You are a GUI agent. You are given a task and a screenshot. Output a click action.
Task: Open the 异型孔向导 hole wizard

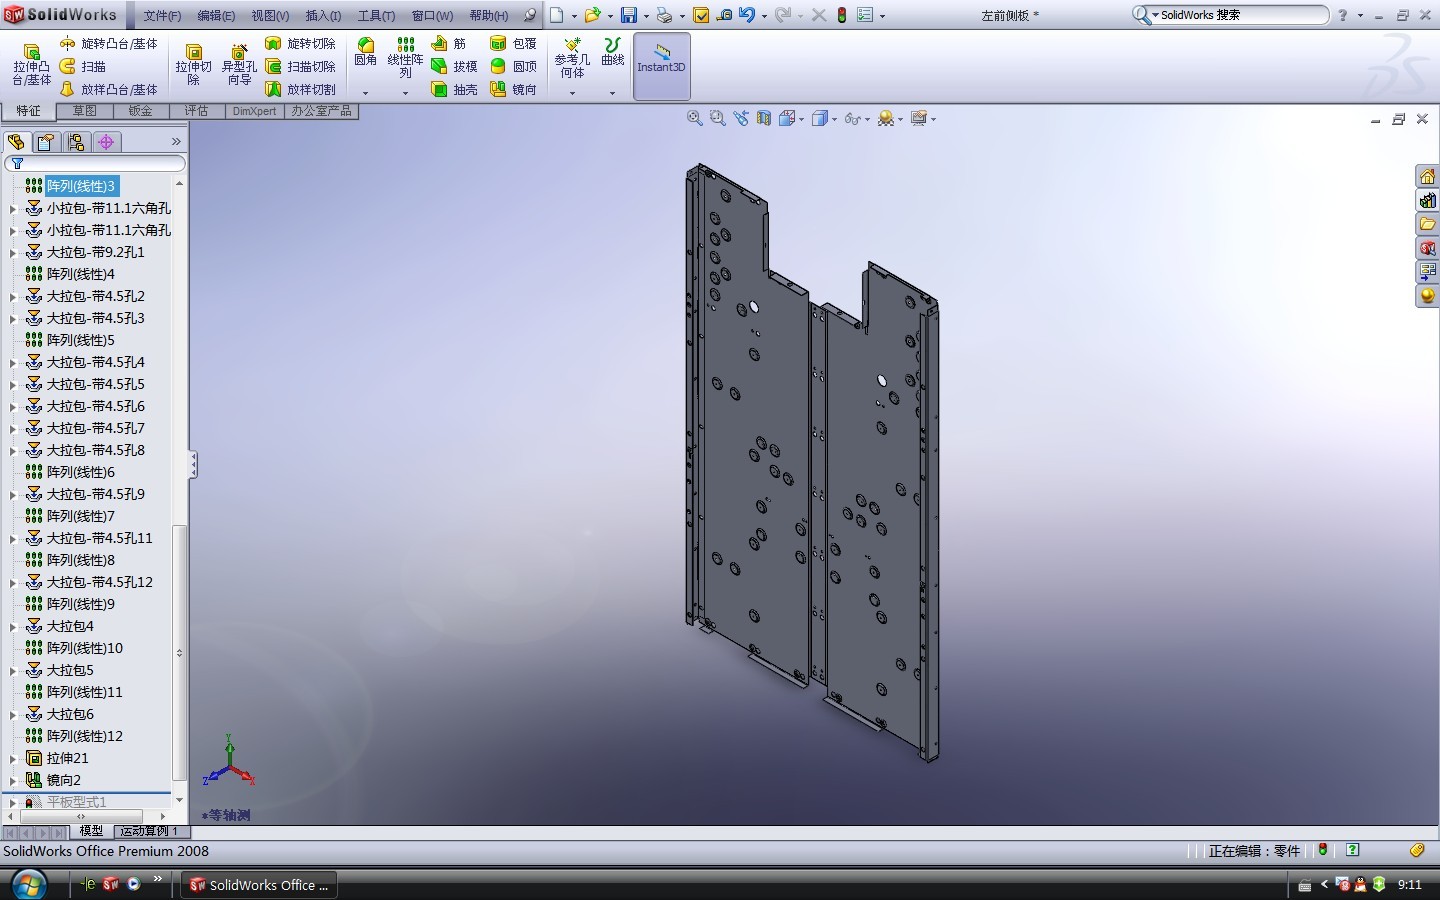click(239, 66)
